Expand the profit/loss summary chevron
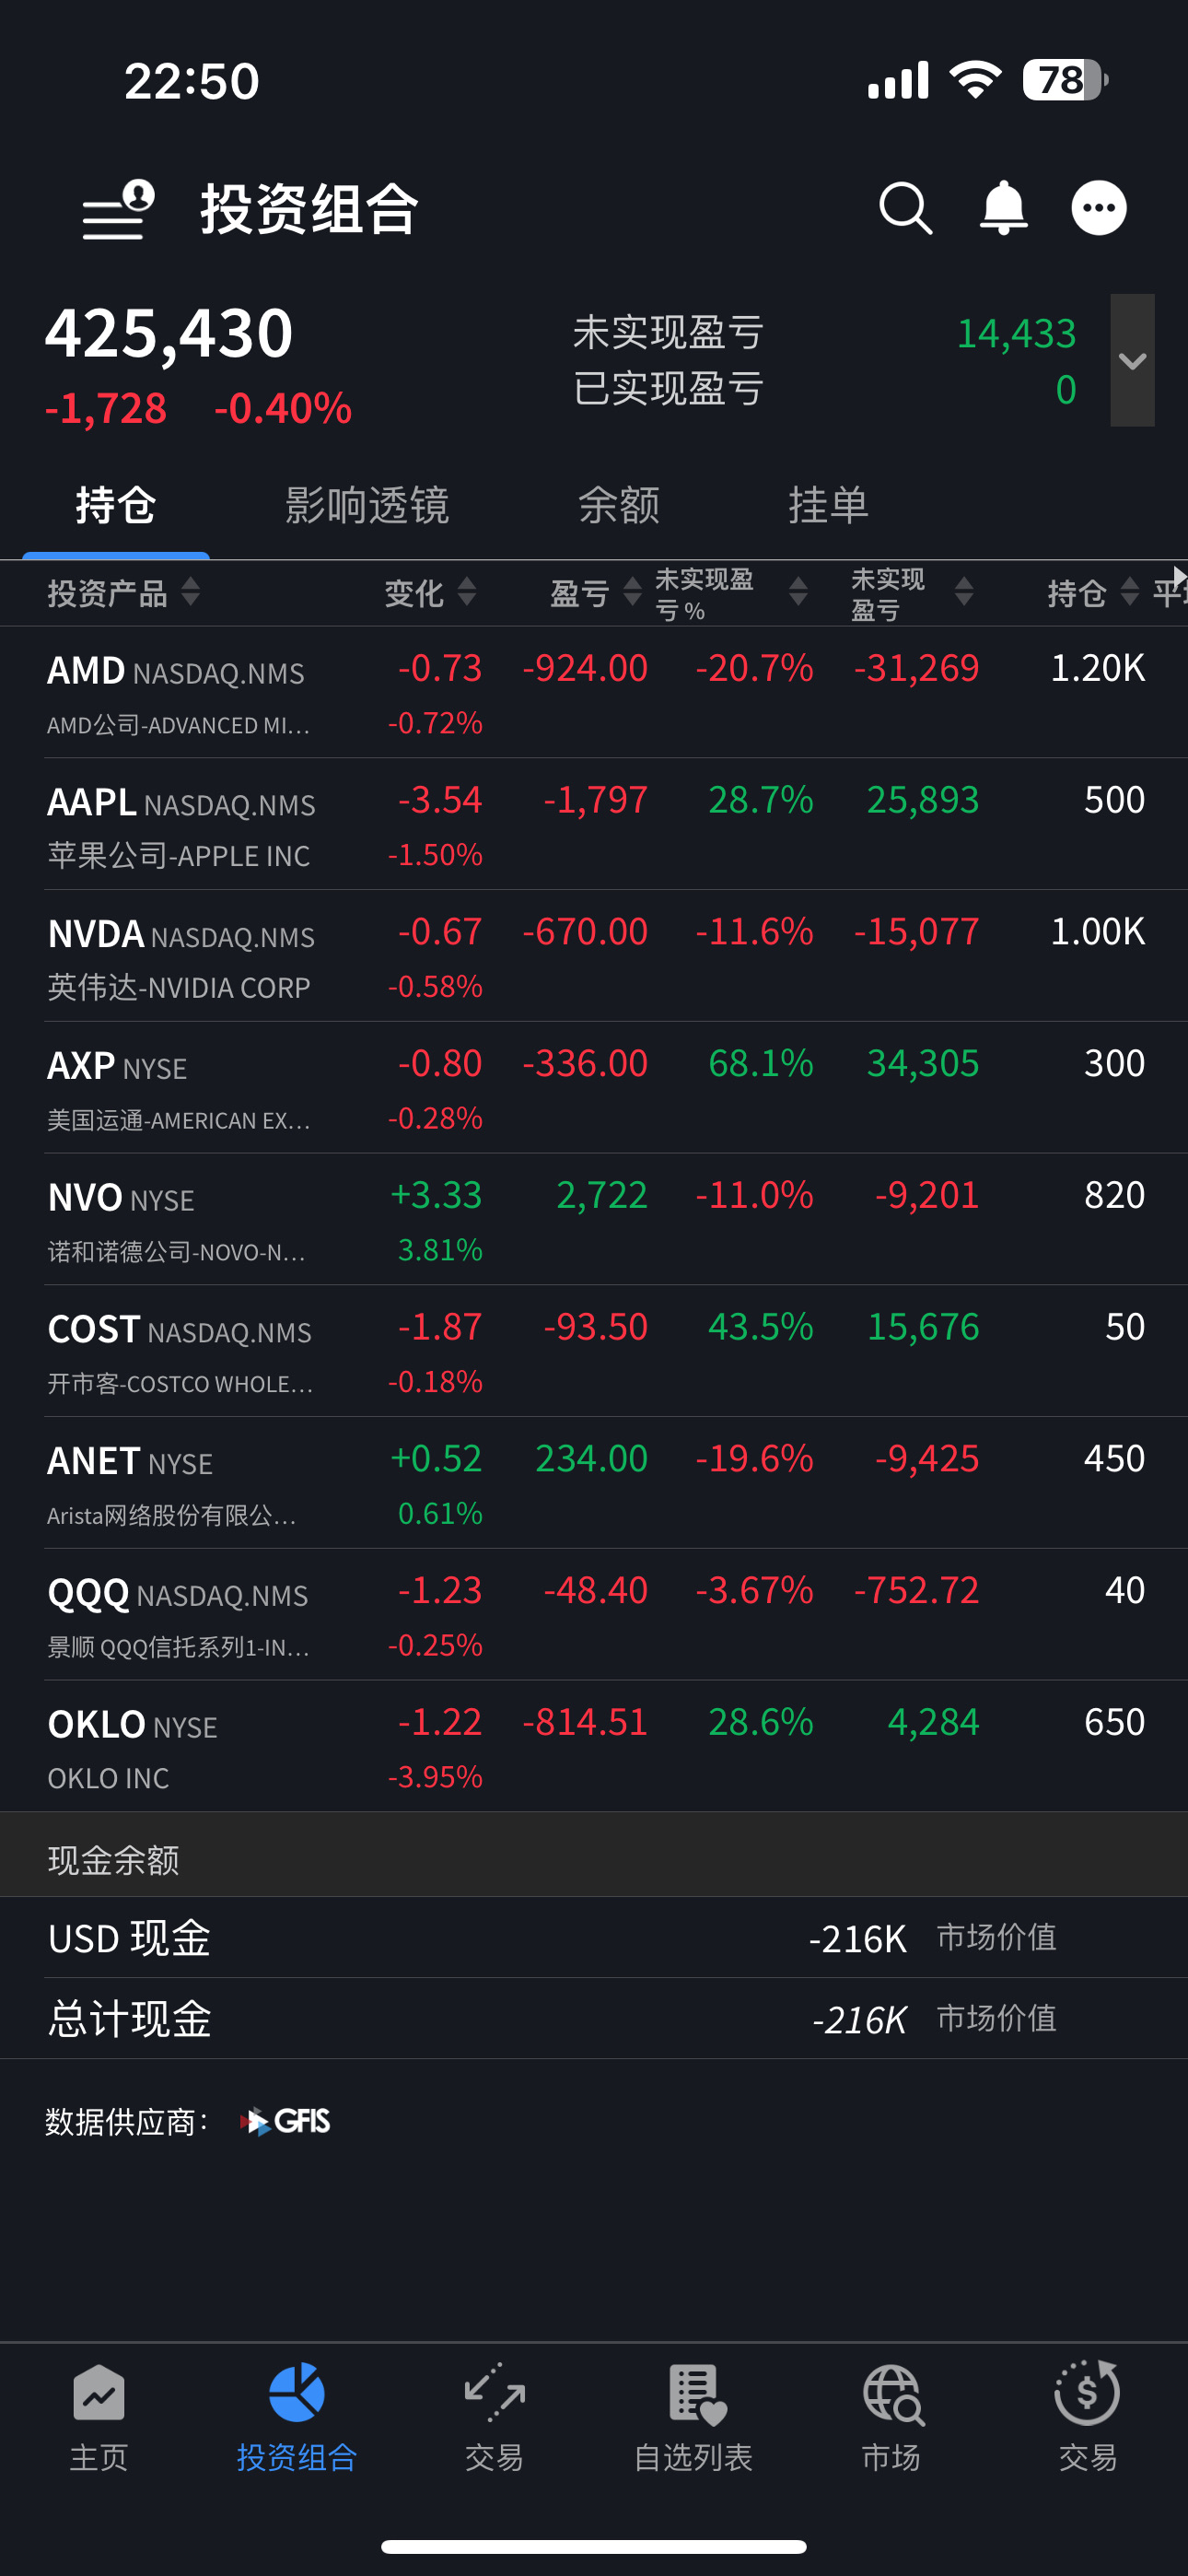This screenshot has width=1188, height=2576. [1132, 360]
